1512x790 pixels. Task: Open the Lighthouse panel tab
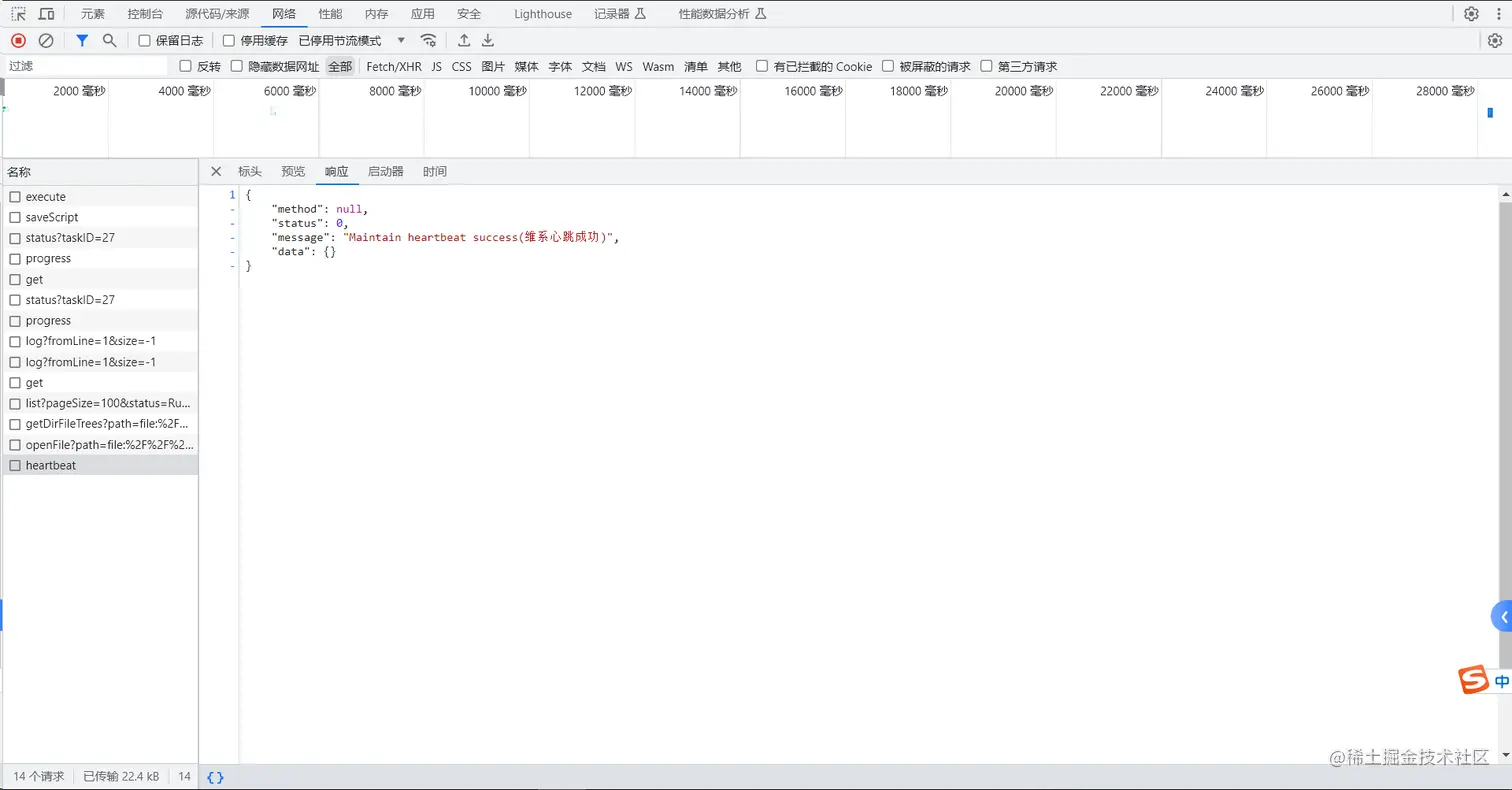pos(543,14)
